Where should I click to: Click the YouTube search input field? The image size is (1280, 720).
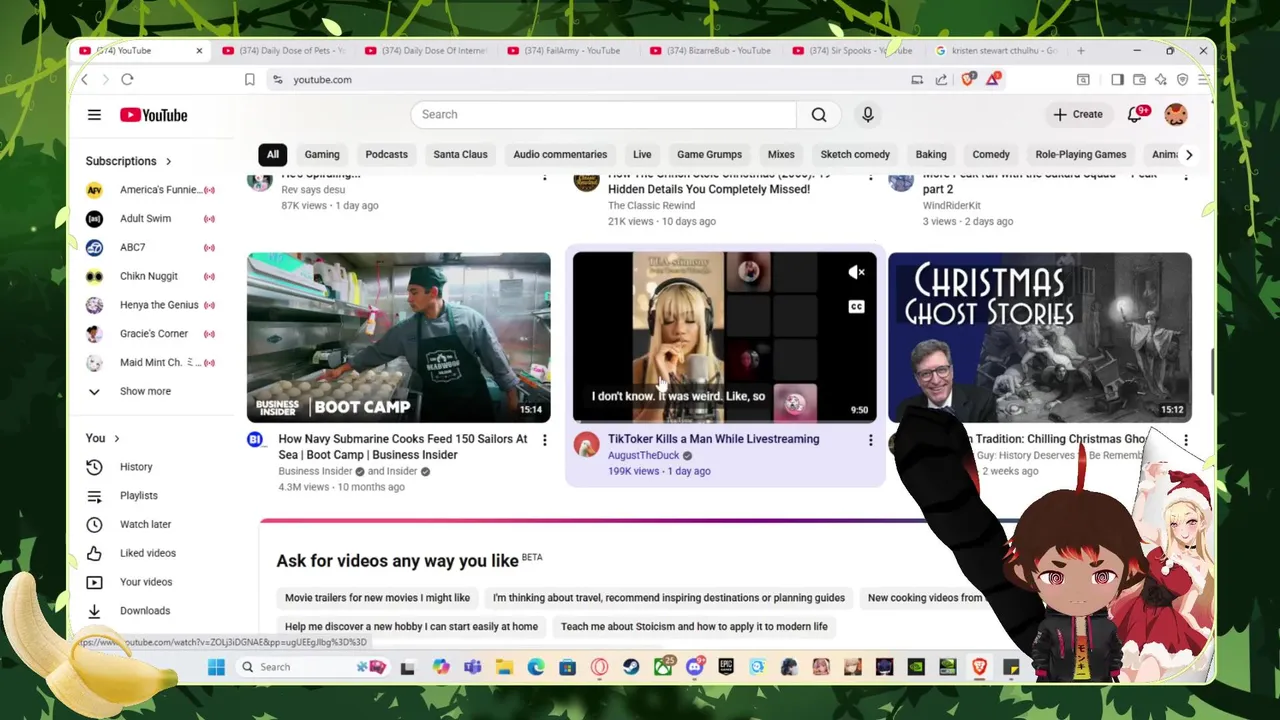coord(604,115)
